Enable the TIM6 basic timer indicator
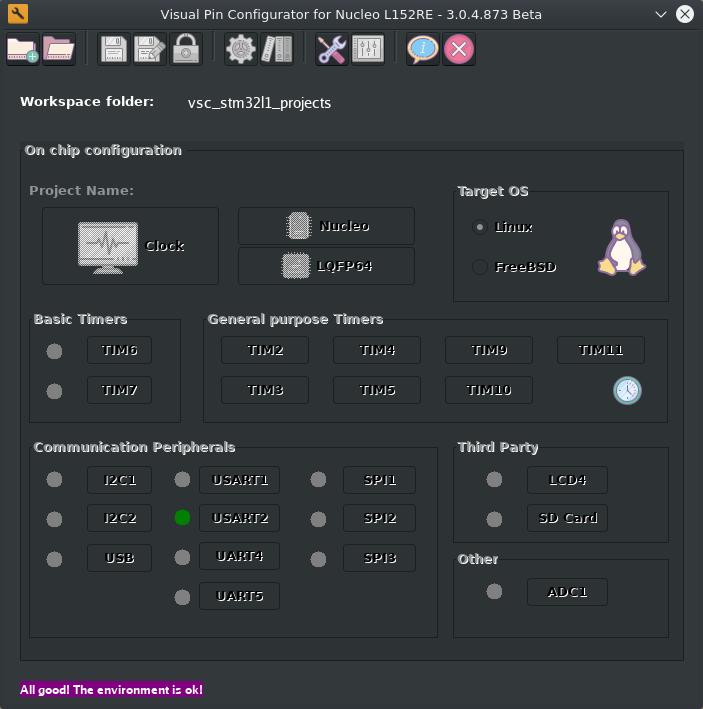The width and height of the screenshot is (703, 709). (x=54, y=351)
